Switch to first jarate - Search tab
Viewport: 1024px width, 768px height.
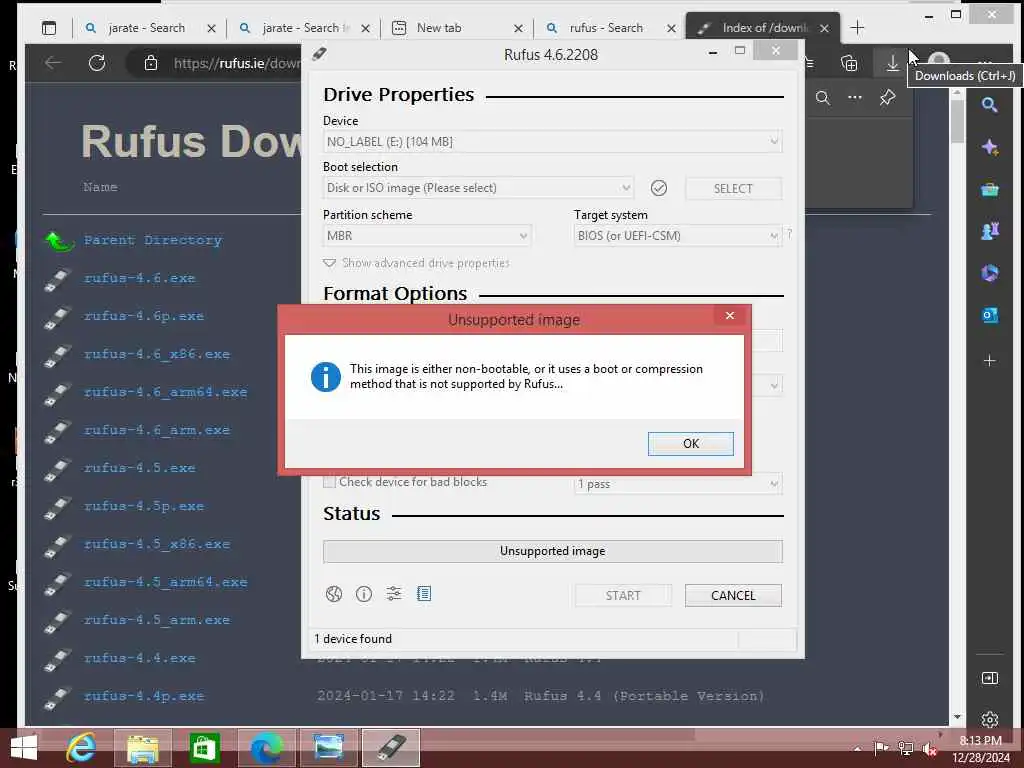coord(146,28)
